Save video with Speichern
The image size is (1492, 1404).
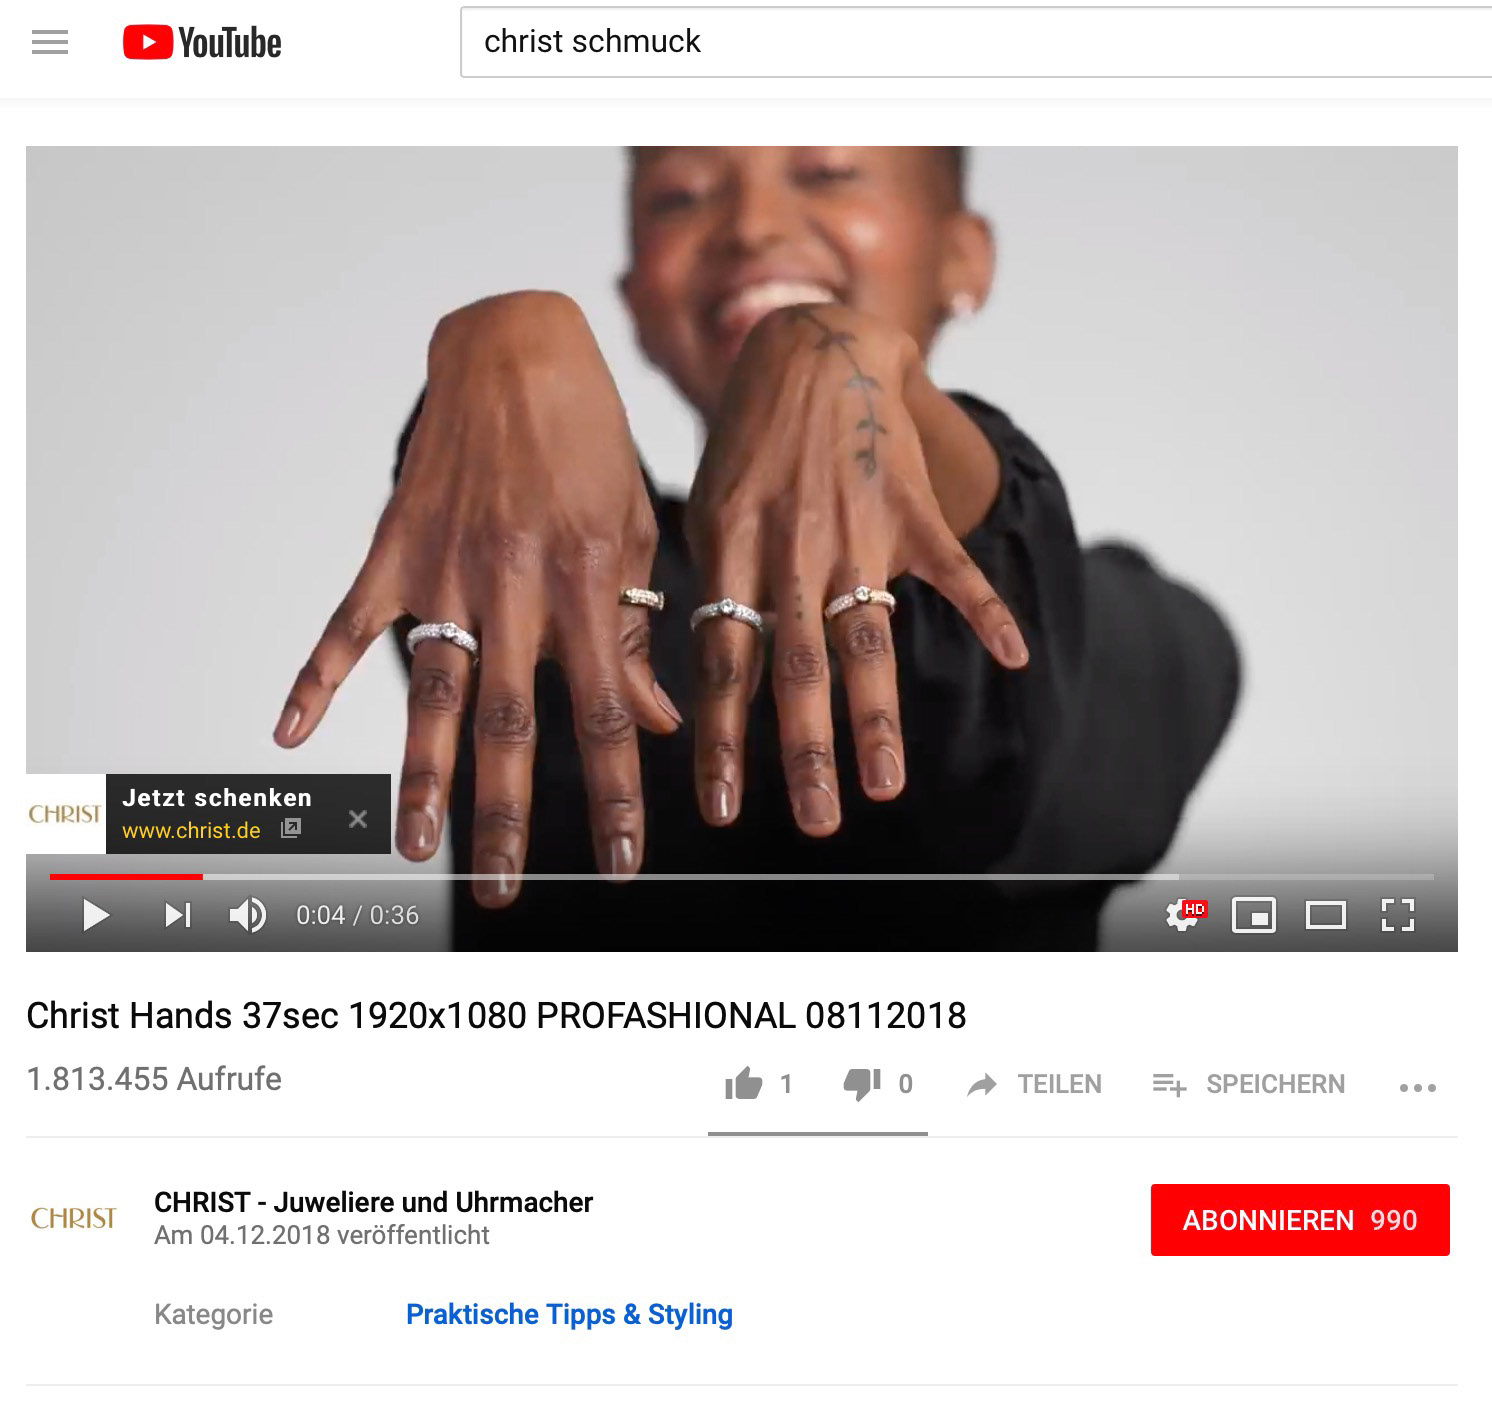click(1248, 1084)
